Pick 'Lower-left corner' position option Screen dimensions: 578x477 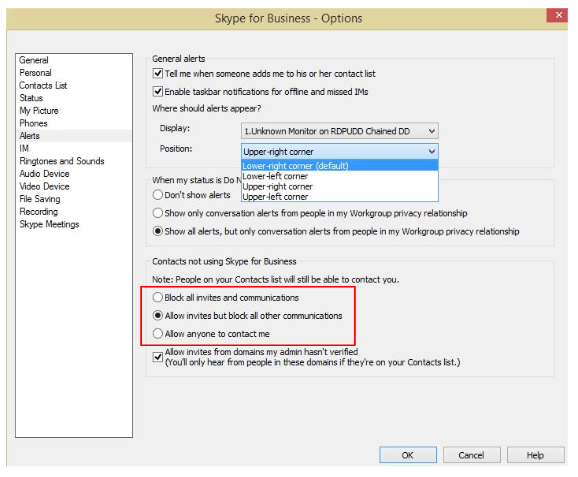[x=340, y=176]
